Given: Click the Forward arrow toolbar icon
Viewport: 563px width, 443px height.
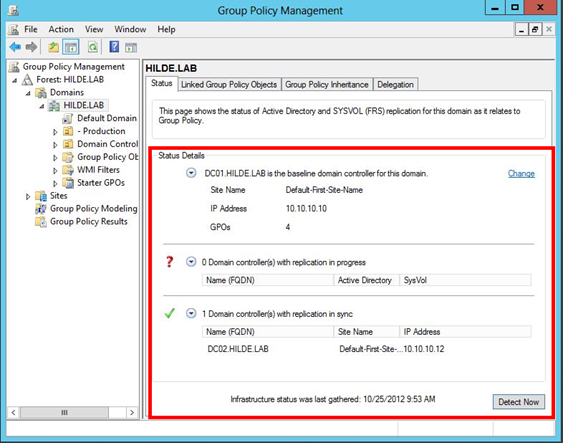Looking at the screenshot, I should pyautogui.click(x=32, y=47).
